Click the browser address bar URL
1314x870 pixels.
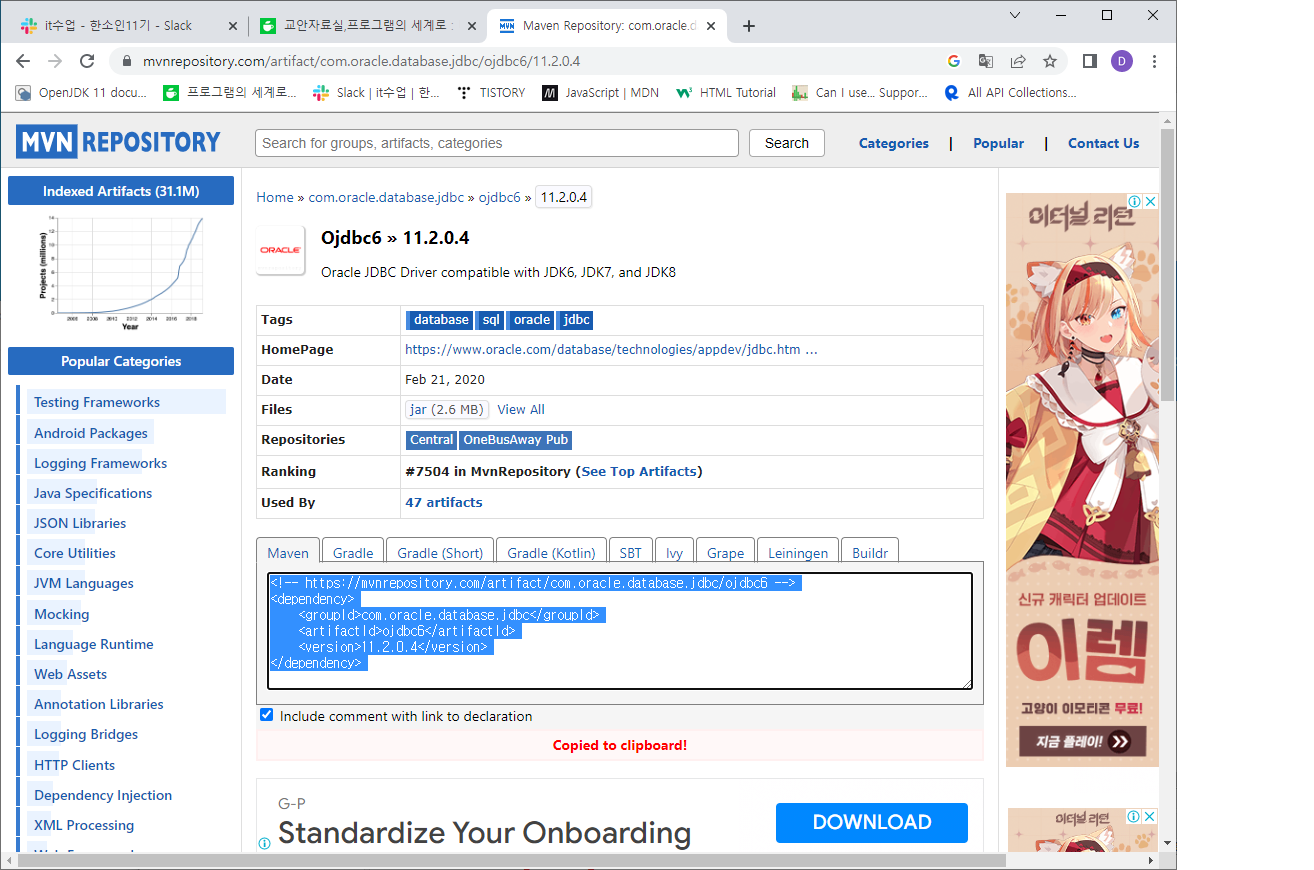[362, 61]
